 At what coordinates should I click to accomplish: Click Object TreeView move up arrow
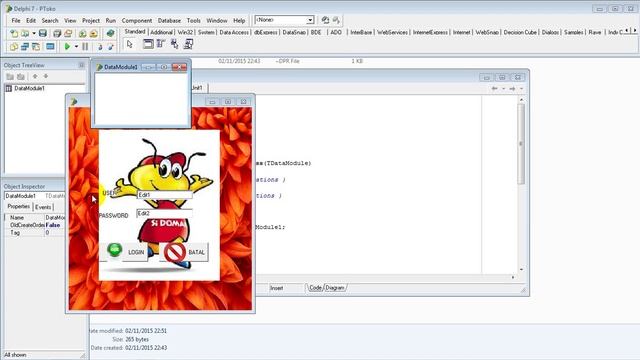pos(35,76)
